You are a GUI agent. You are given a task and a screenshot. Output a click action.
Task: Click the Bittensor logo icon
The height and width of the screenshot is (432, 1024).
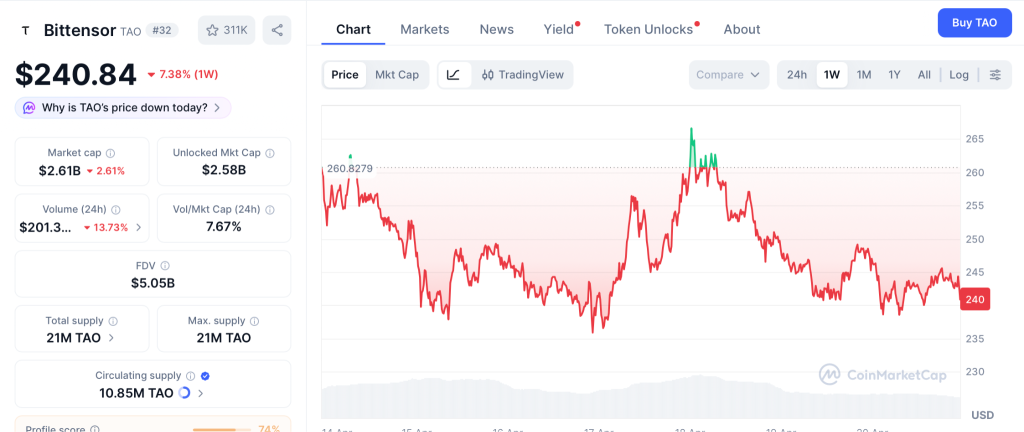[25, 30]
